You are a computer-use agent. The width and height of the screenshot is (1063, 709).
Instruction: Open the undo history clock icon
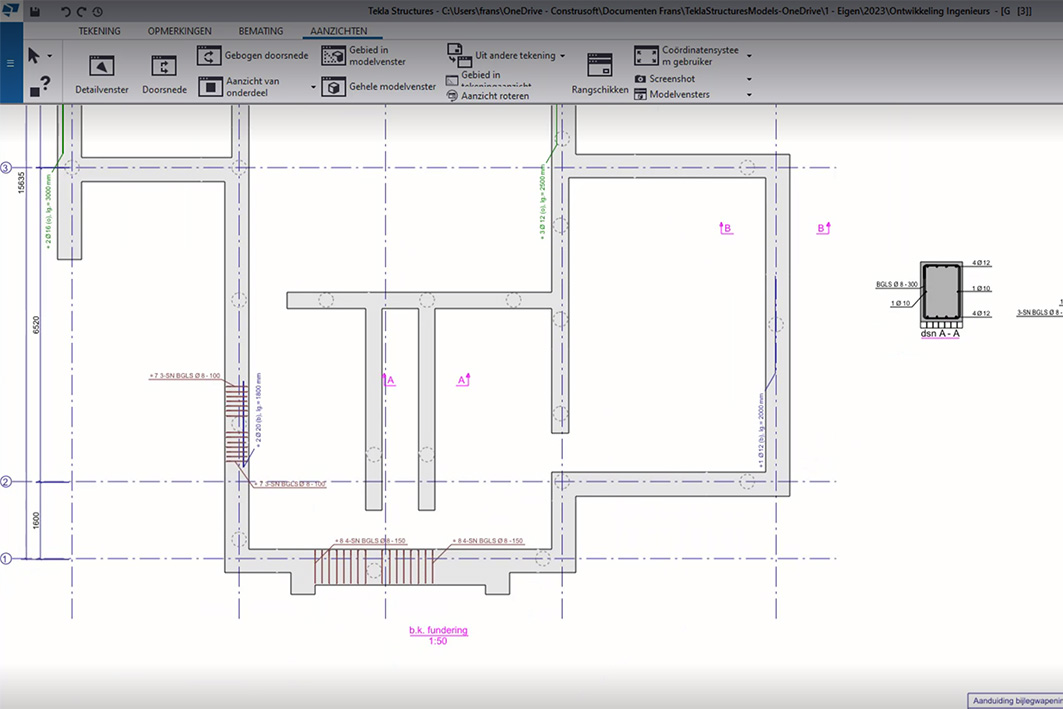click(x=98, y=12)
